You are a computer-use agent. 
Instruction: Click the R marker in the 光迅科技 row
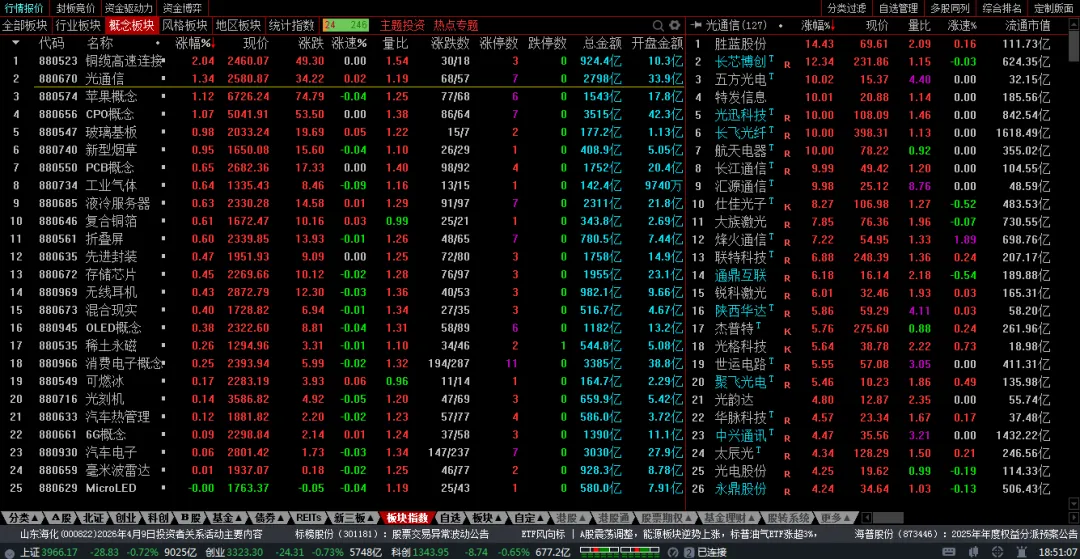click(x=787, y=118)
